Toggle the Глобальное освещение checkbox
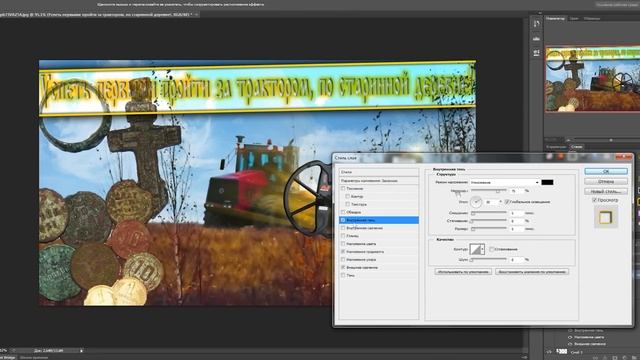This screenshot has height=360, width=640. (507, 202)
